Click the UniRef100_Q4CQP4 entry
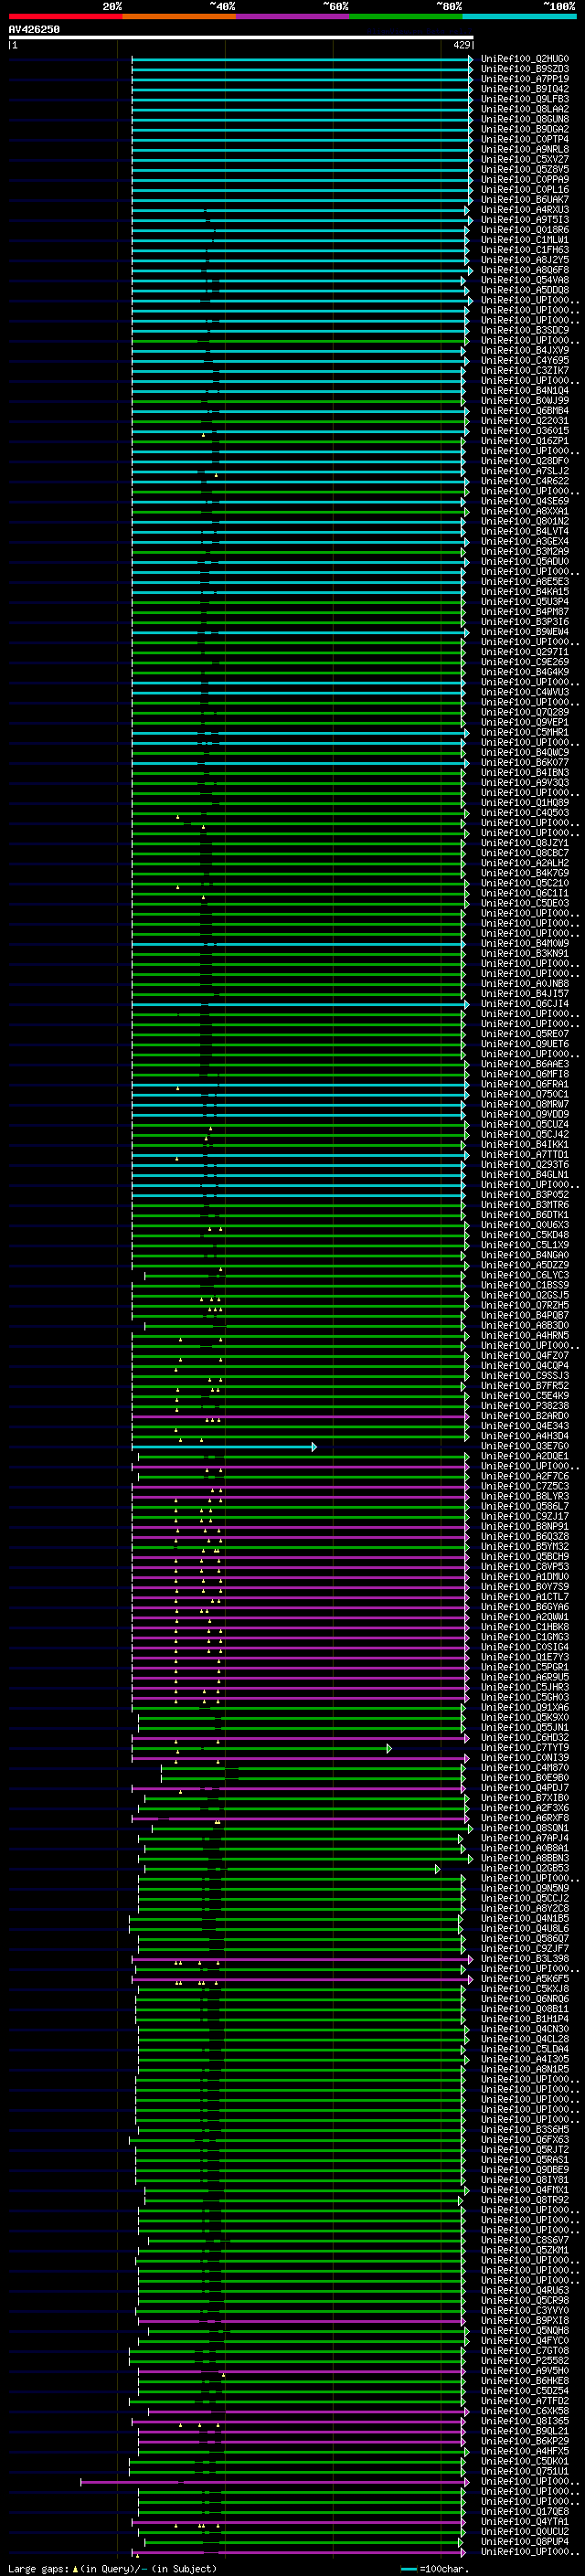 524,1365
